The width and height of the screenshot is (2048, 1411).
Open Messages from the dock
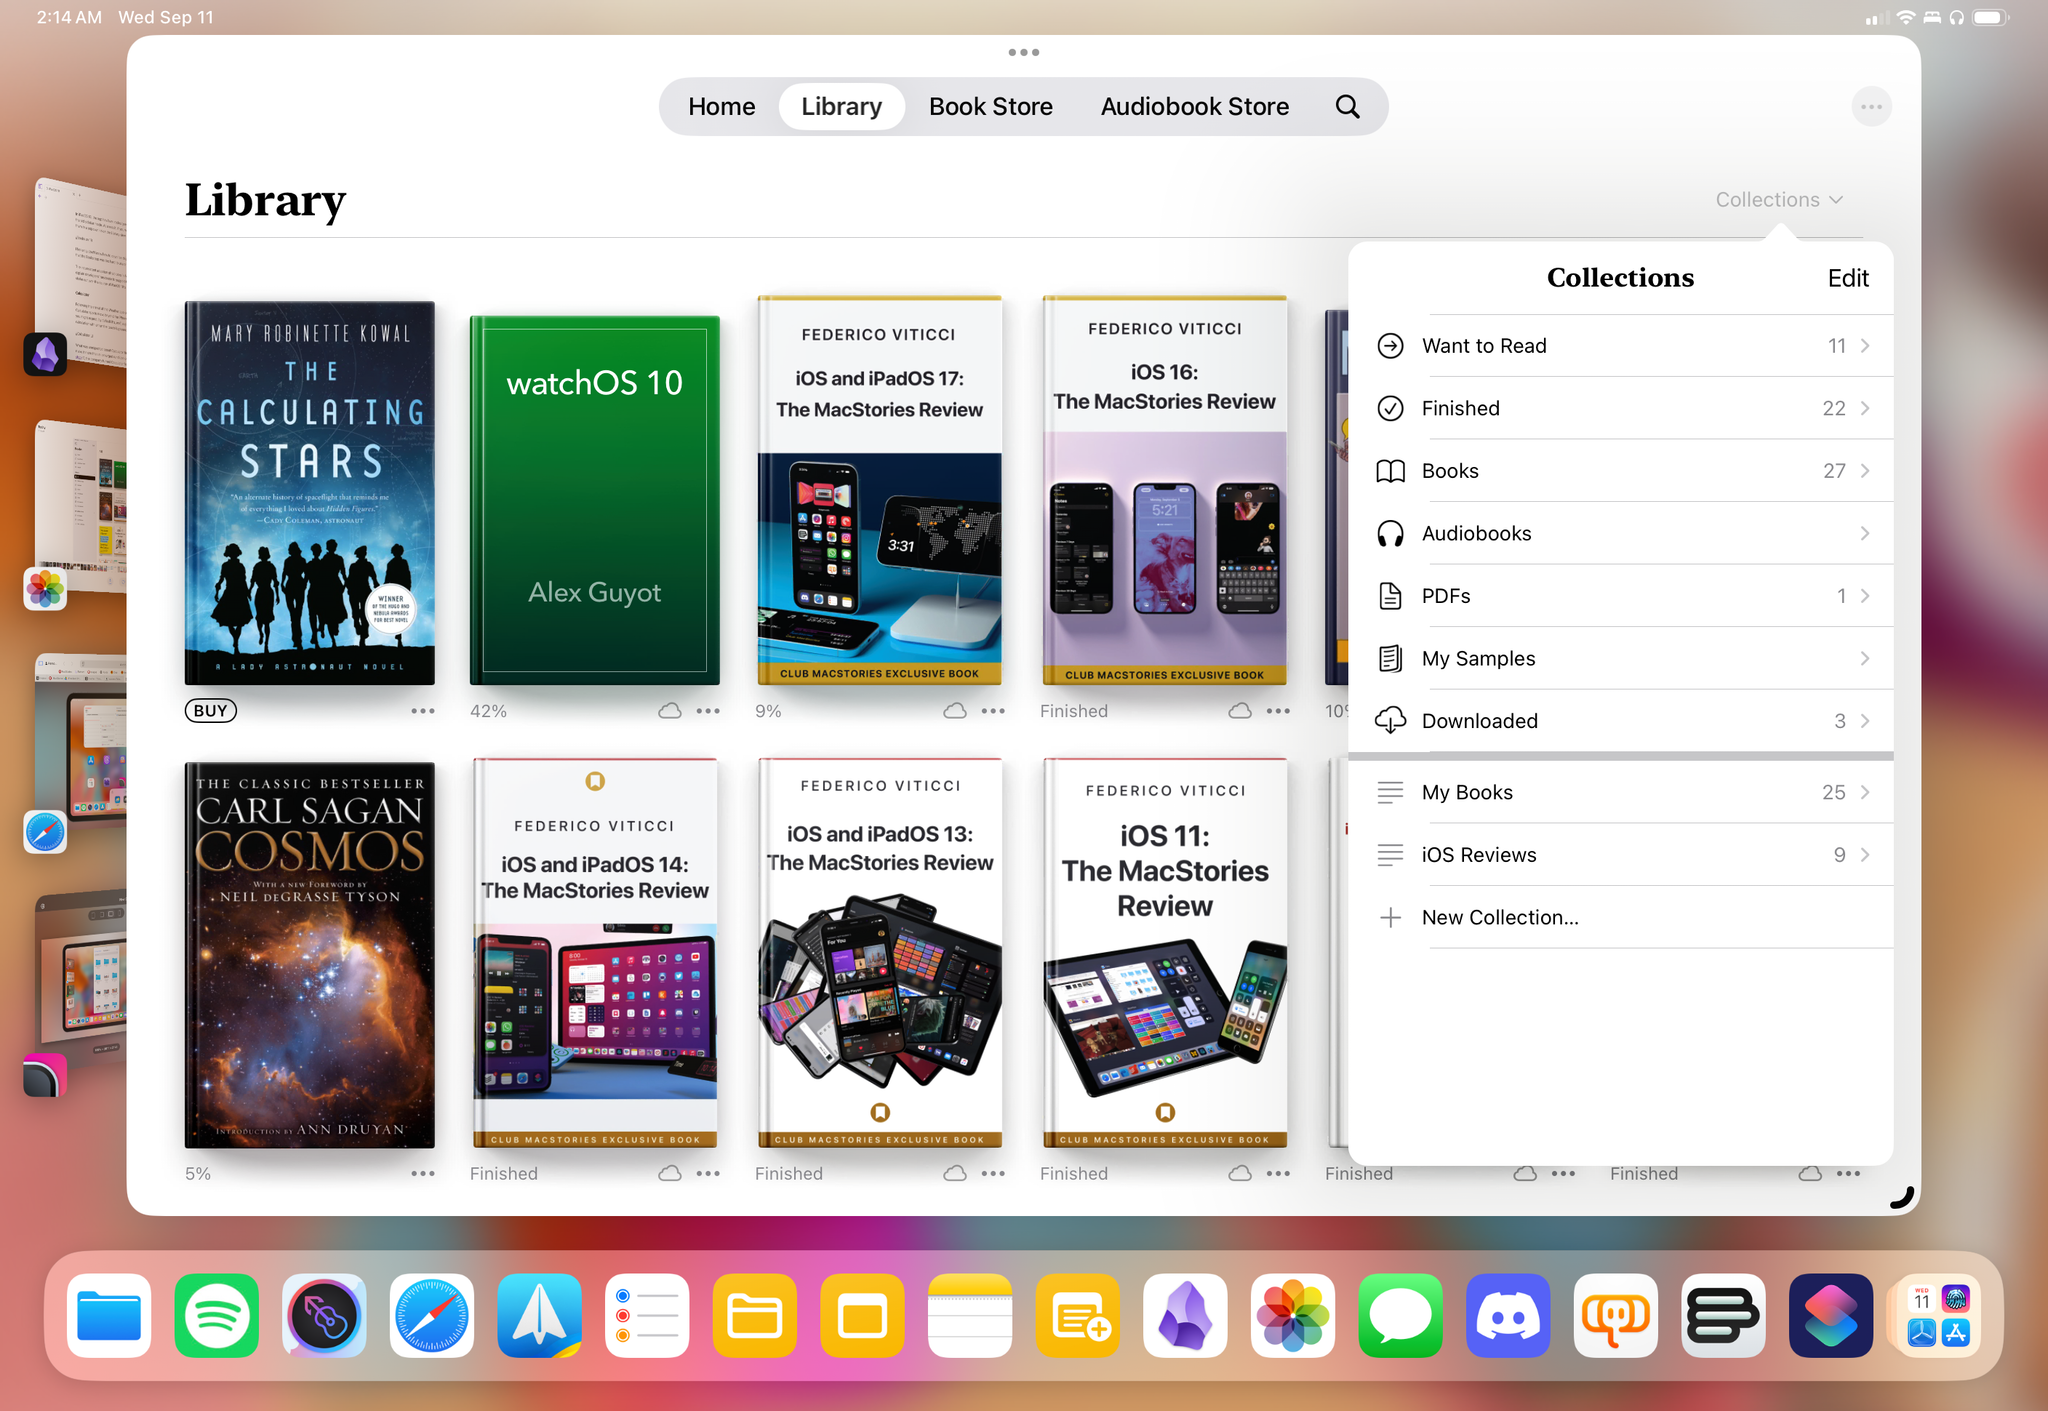click(1400, 1315)
